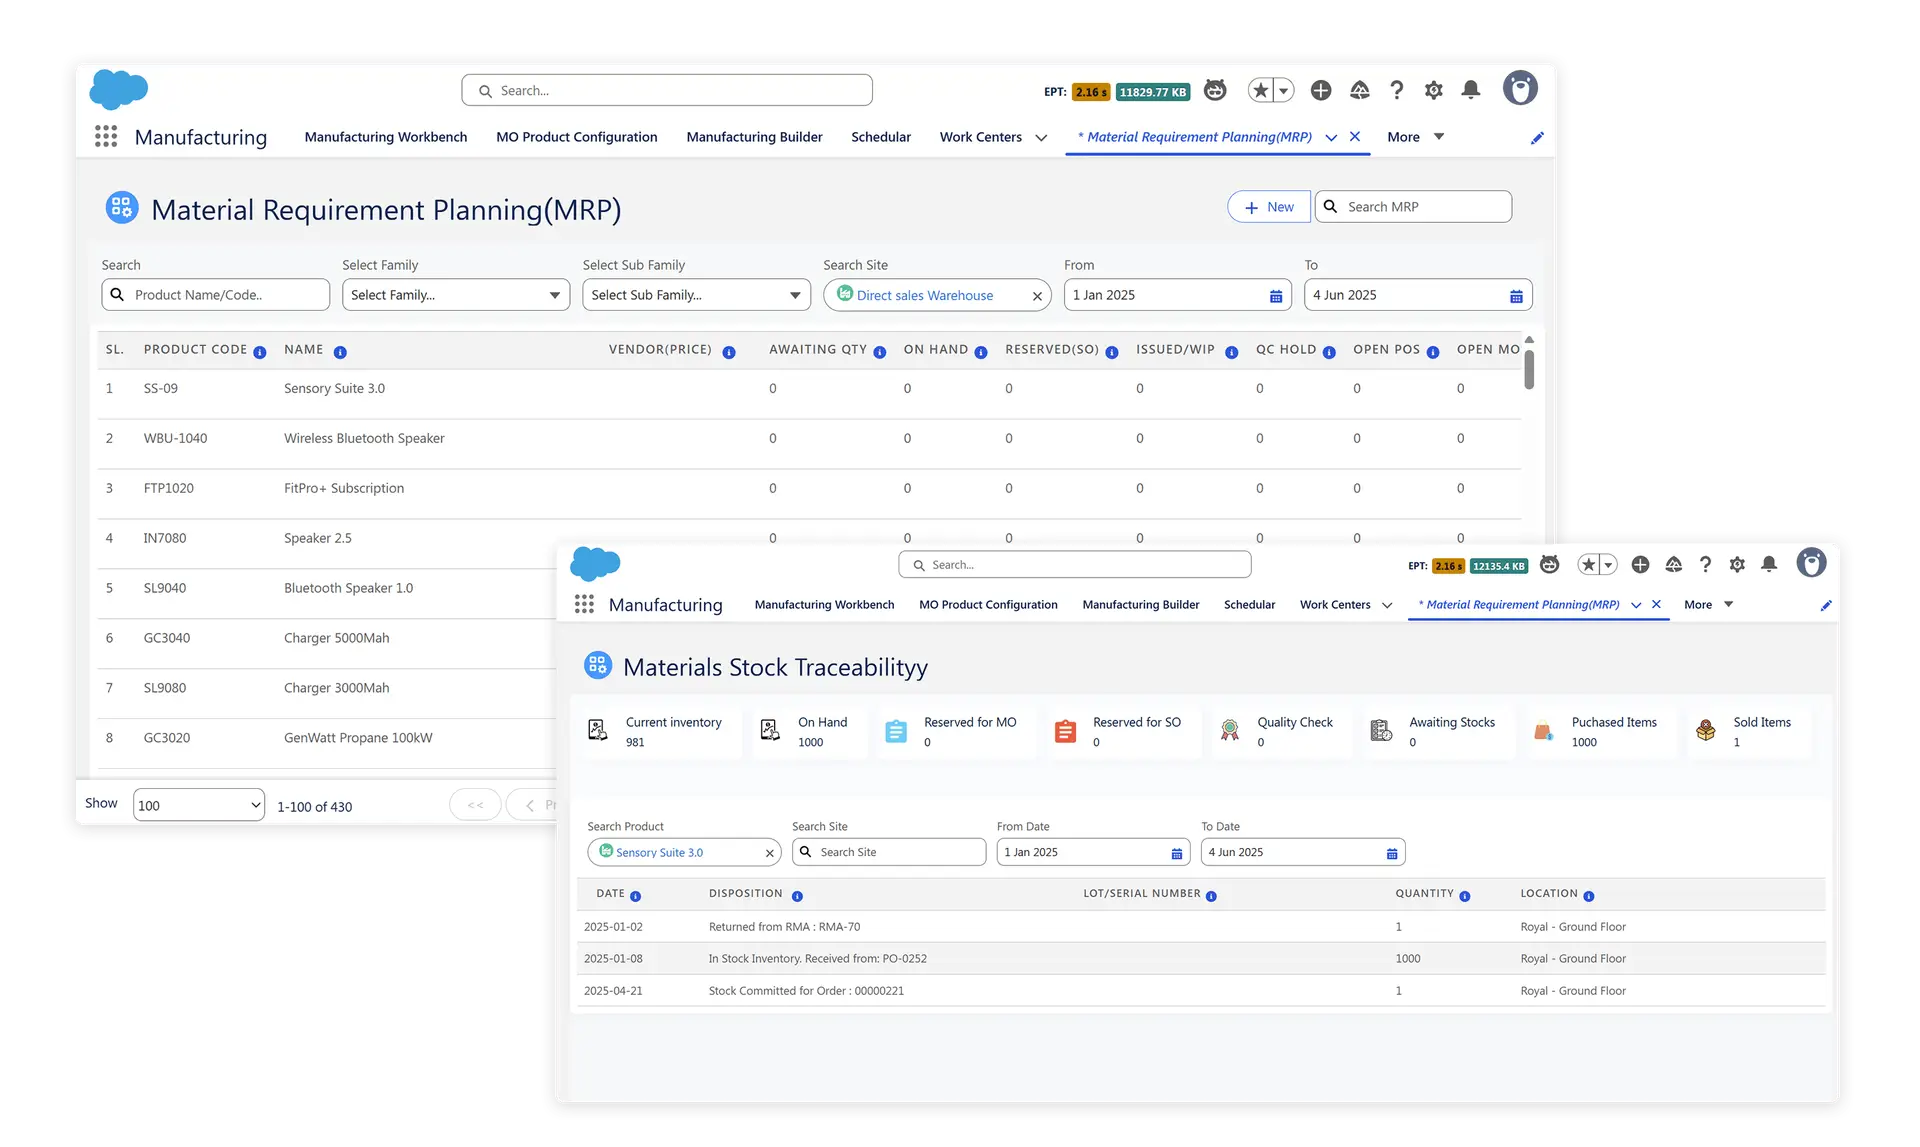
Task: Open MO Product Configuration tab in back window
Action: 577,137
